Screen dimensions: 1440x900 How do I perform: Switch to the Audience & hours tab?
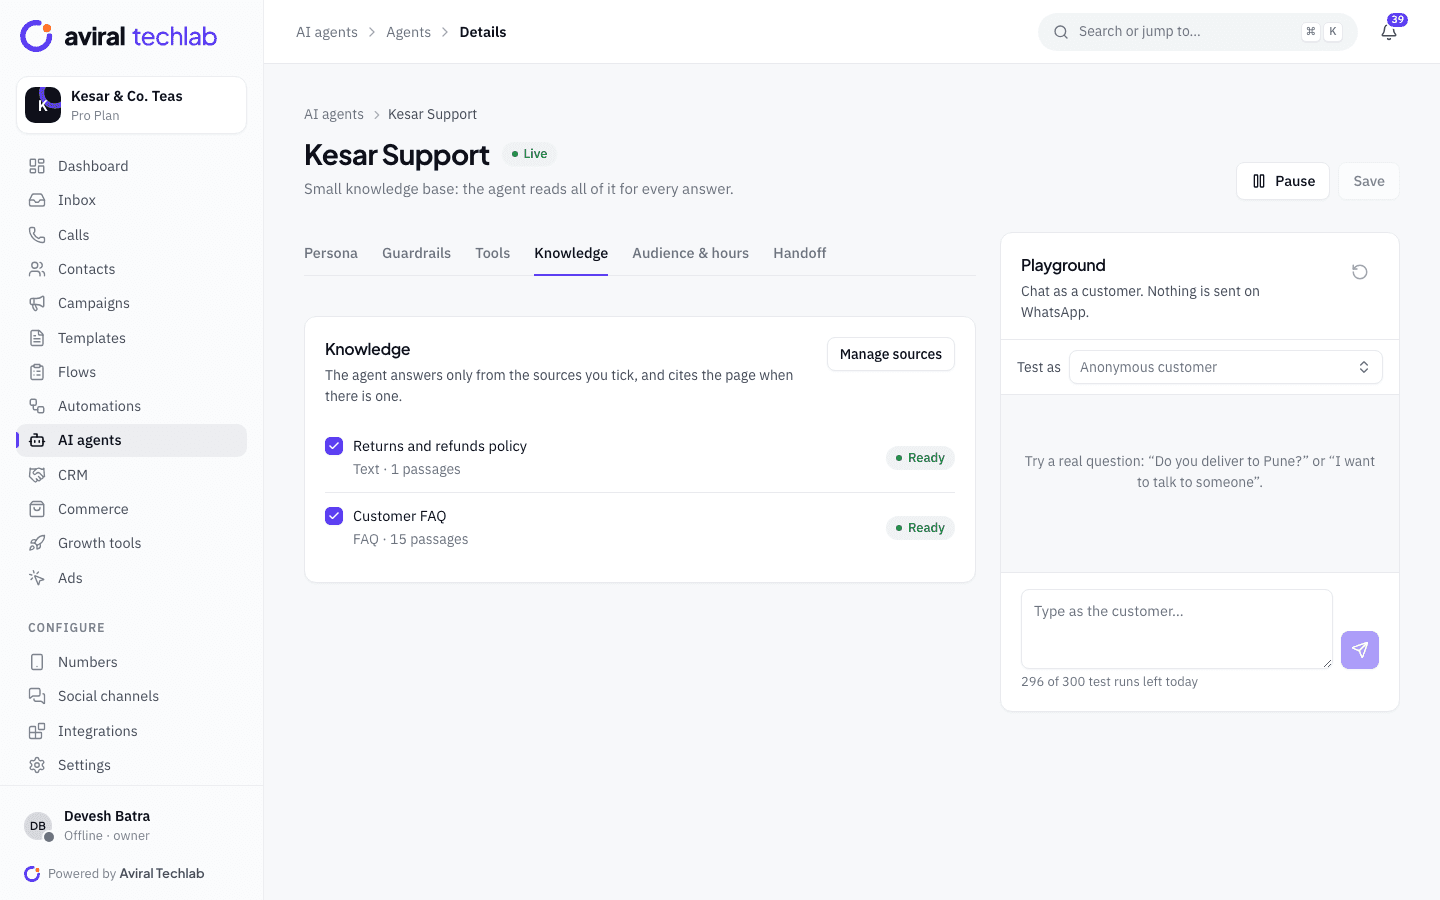[x=690, y=253]
